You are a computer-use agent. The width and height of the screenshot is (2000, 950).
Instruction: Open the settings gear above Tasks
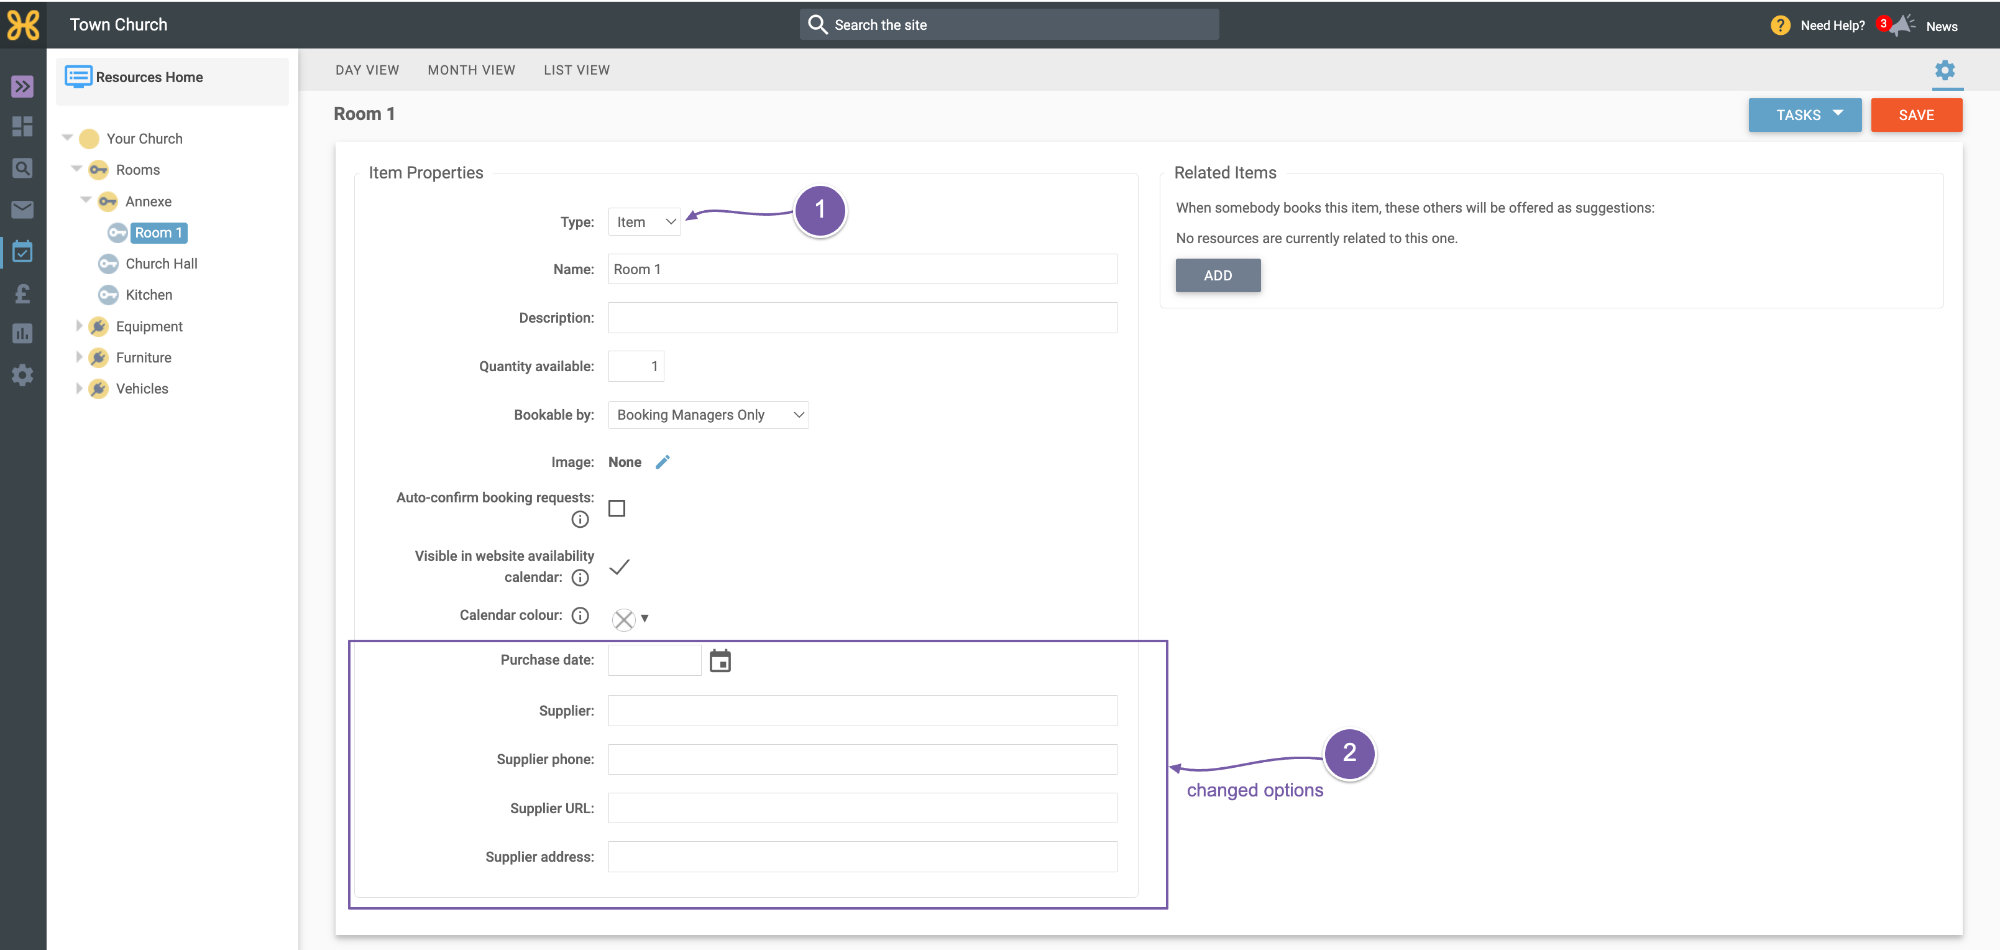[x=1945, y=70]
